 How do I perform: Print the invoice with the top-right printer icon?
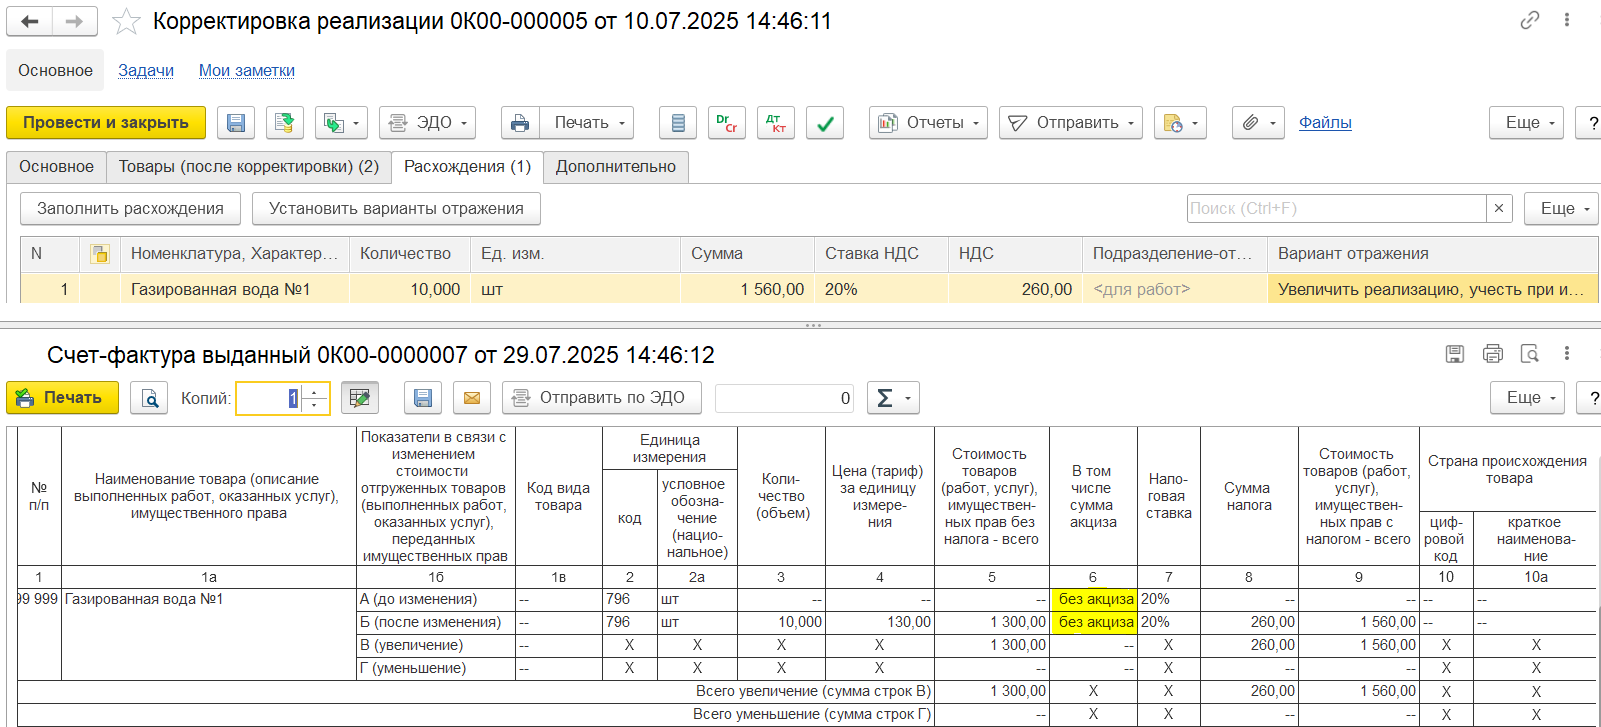tap(1493, 354)
